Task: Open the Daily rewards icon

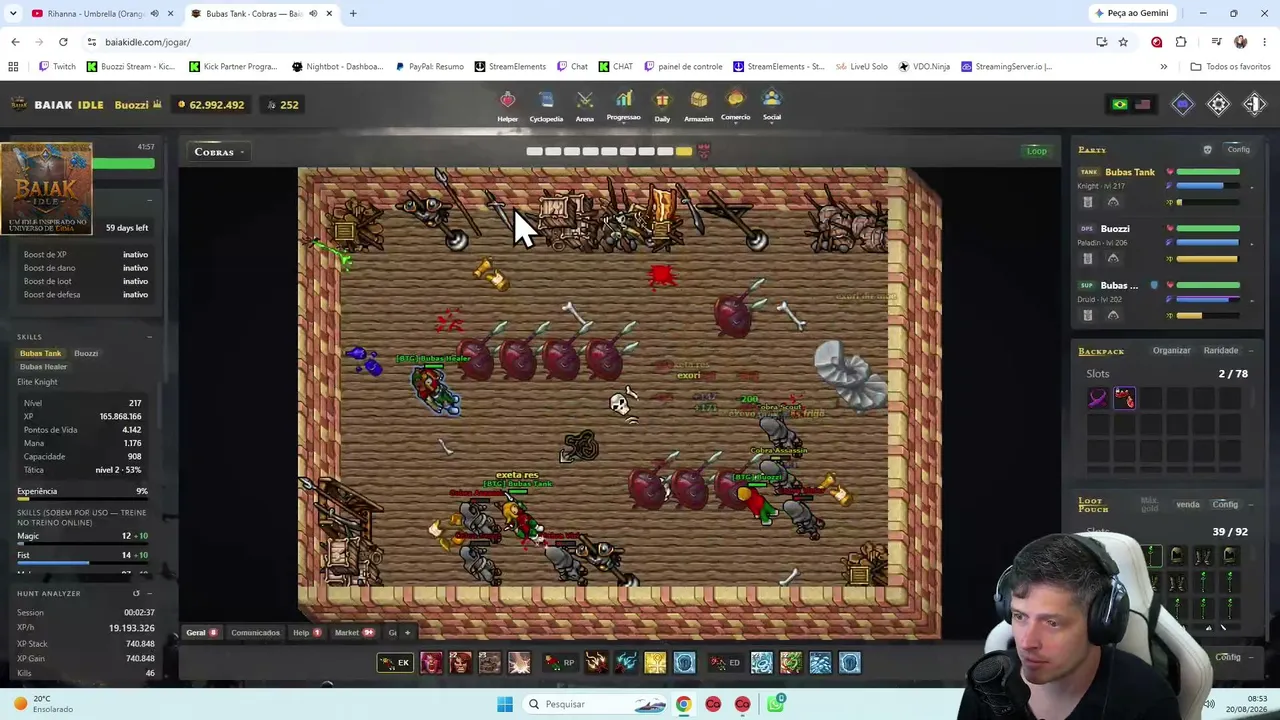Action: click(x=662, y=100)
